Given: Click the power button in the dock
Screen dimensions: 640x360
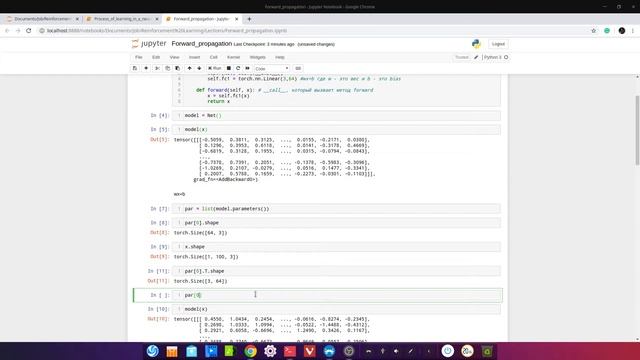Looking at the screenshot, I should [447, 351].
